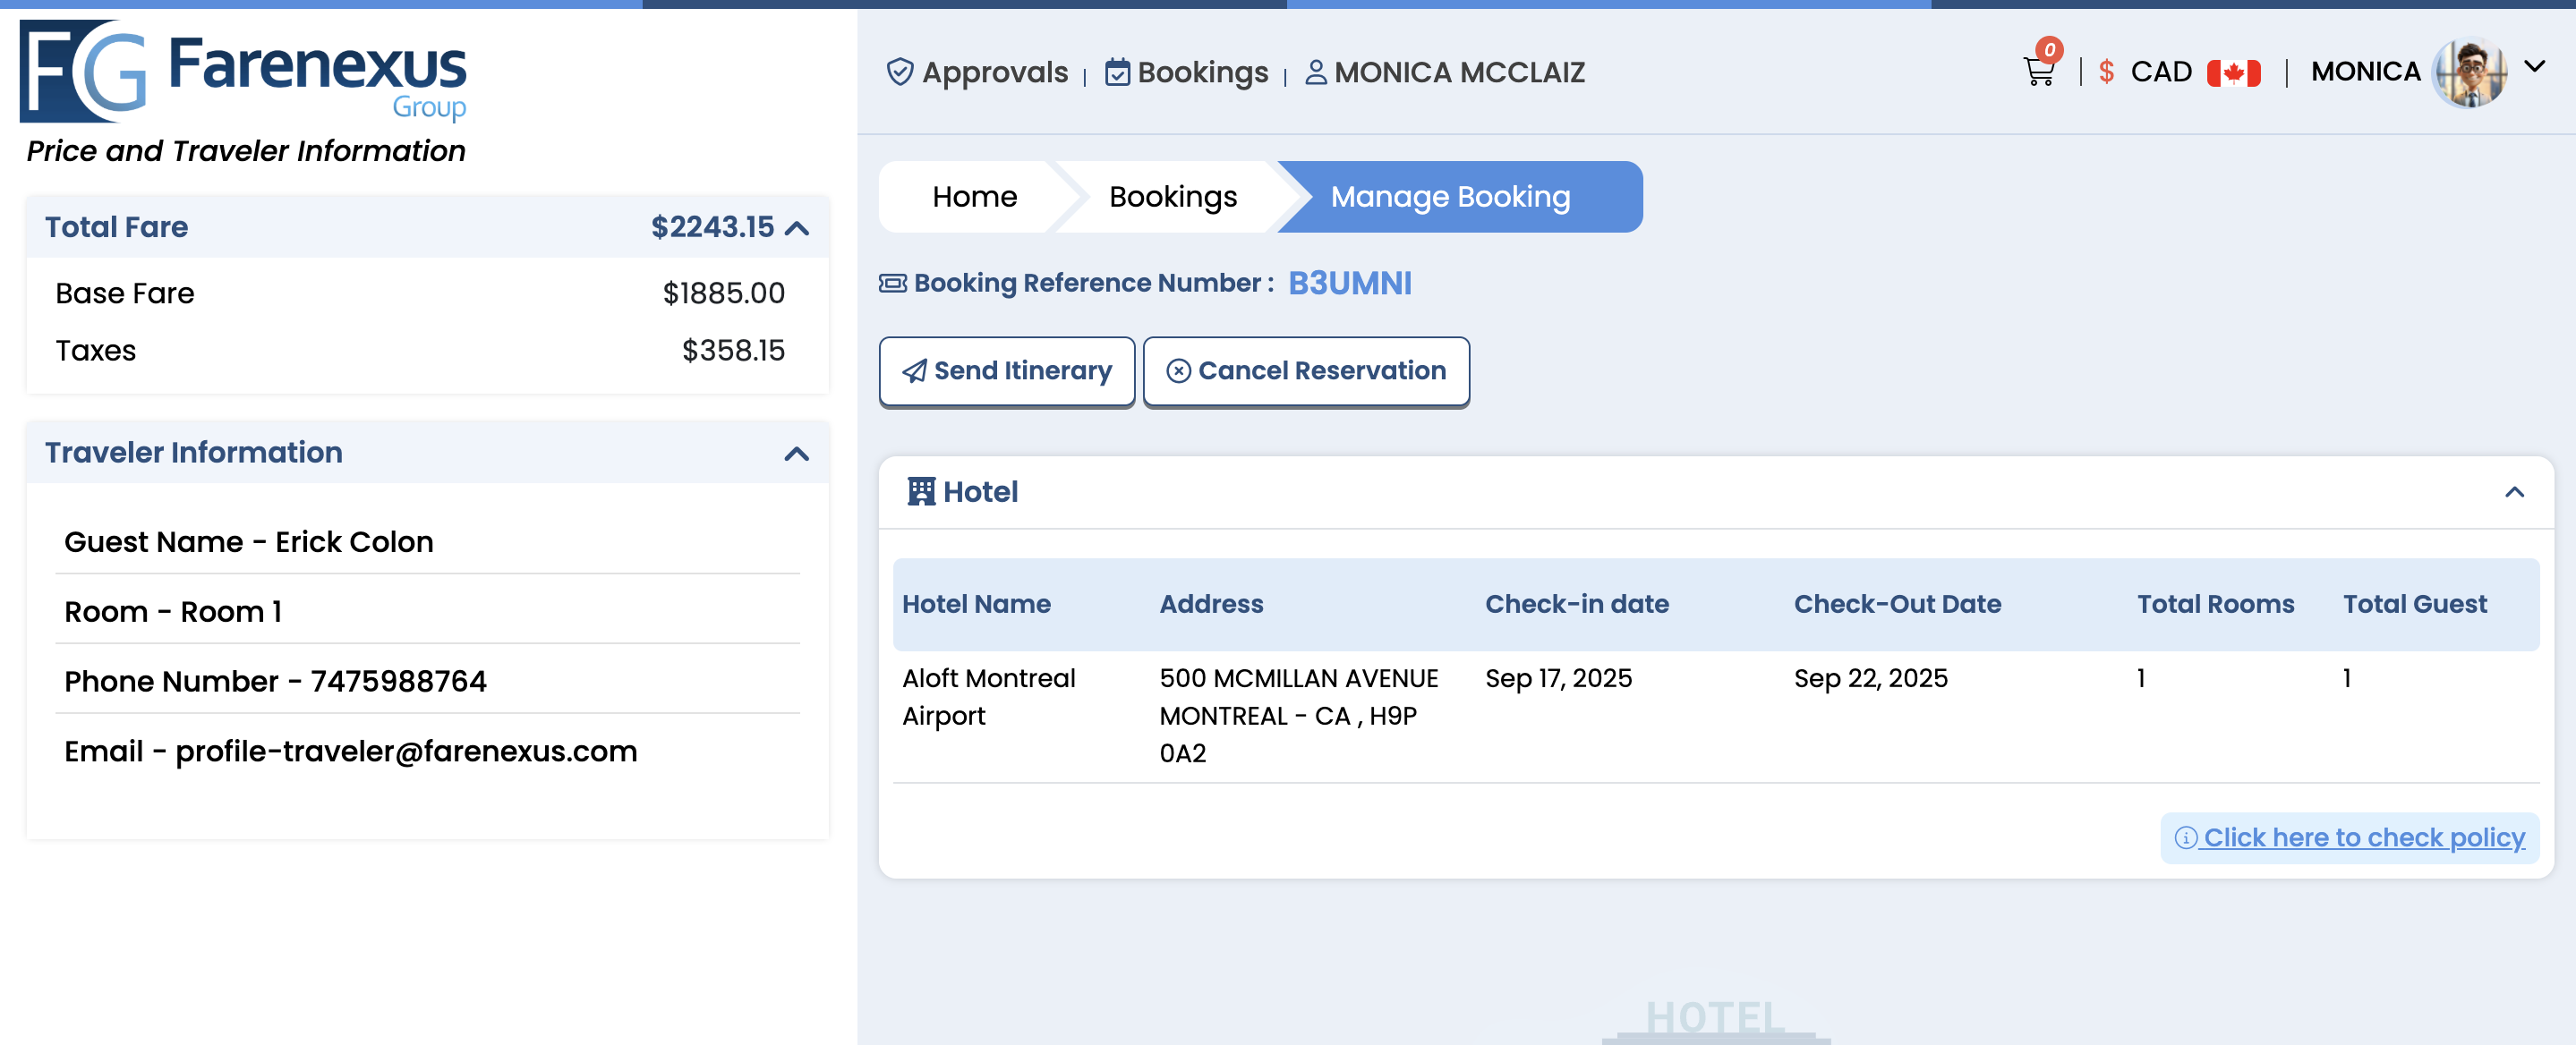Click the Check-Out Date column header
2576x1045 pixels.
coord(1897,604)
